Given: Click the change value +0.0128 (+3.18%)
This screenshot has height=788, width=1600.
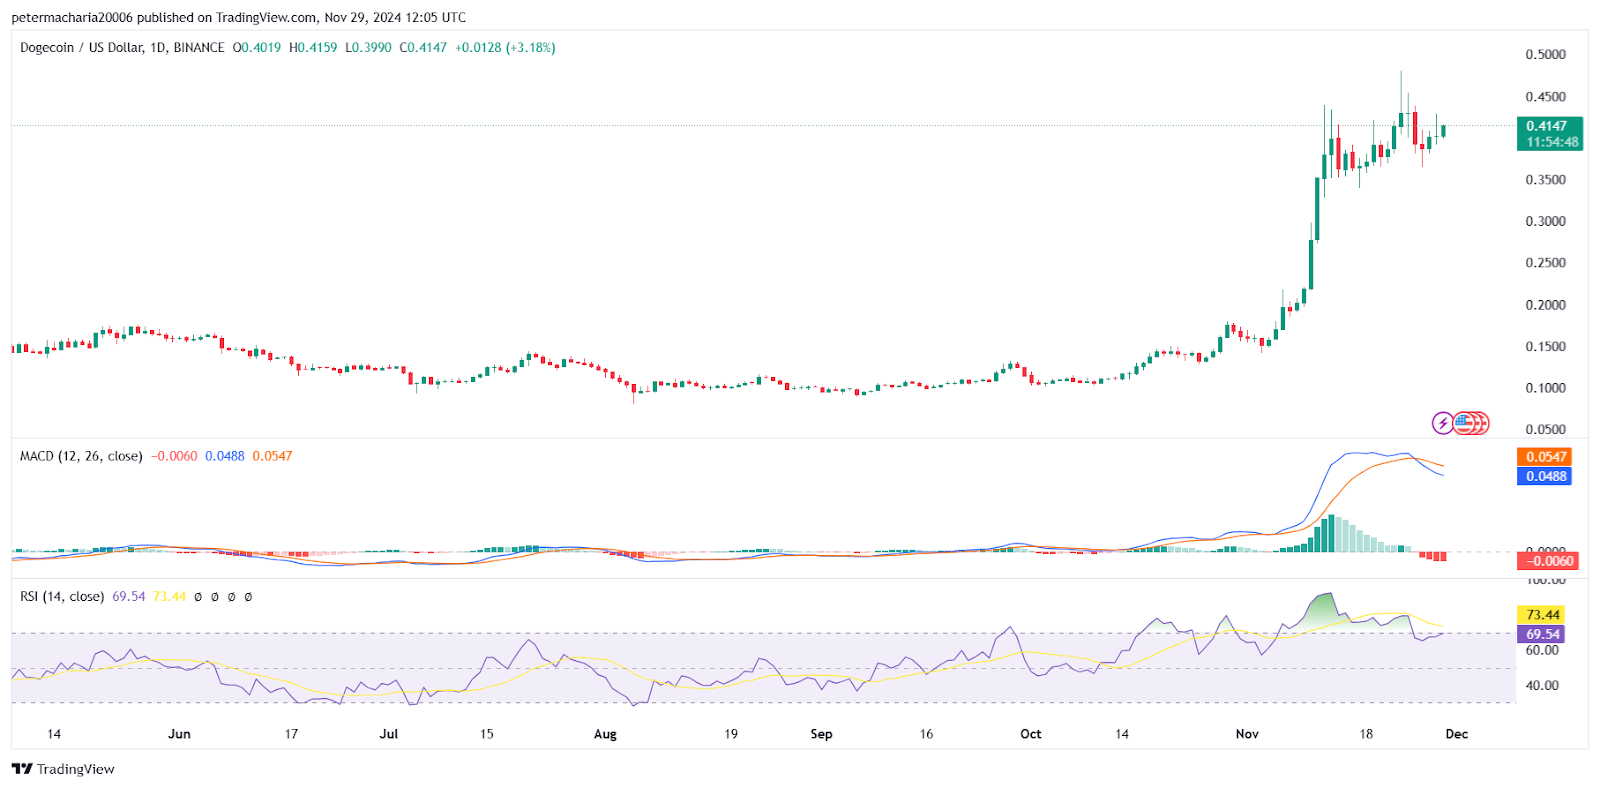Looking at the screenshot, I should pos(505,47).
